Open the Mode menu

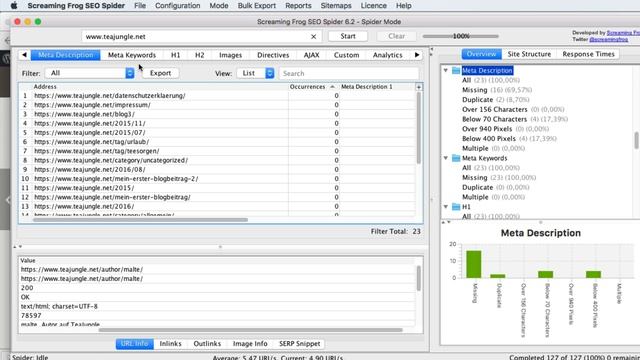pyautogui.click(x=219, y=6)
